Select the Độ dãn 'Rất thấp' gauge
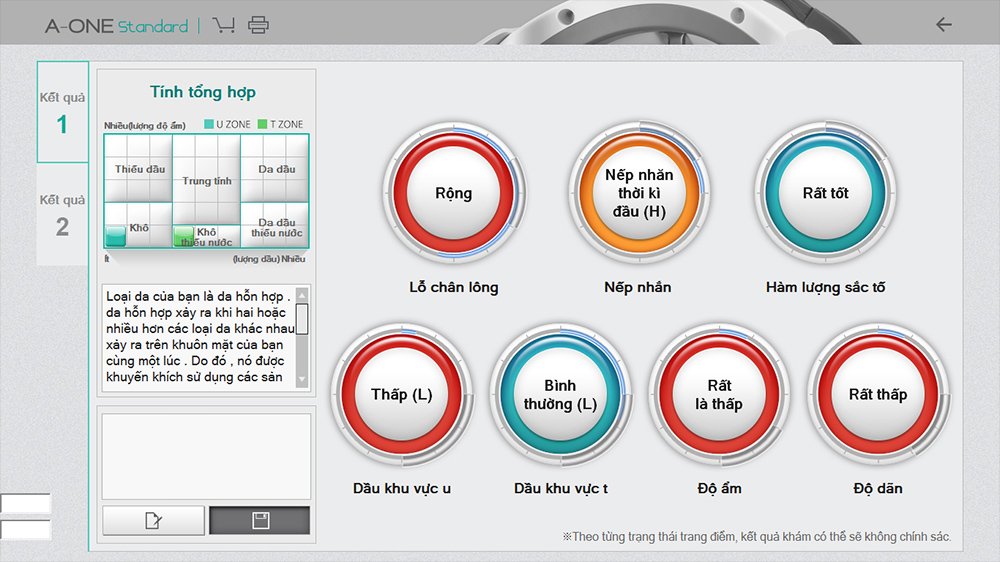Image resolution: width=1000 pixels, height=562 pixels. tap(877, 394)
